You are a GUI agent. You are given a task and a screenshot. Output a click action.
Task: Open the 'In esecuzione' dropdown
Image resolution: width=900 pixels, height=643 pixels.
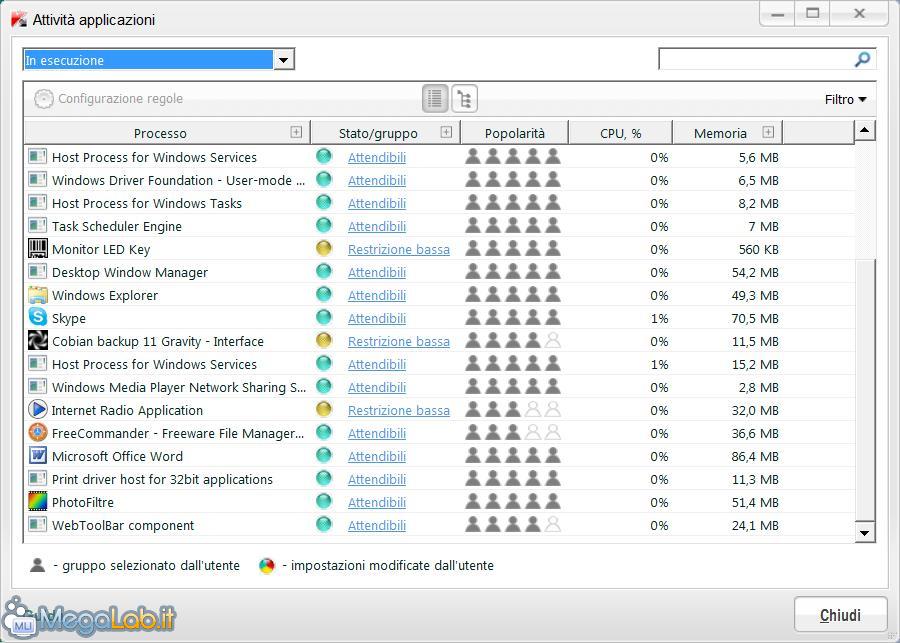[284, 60]
